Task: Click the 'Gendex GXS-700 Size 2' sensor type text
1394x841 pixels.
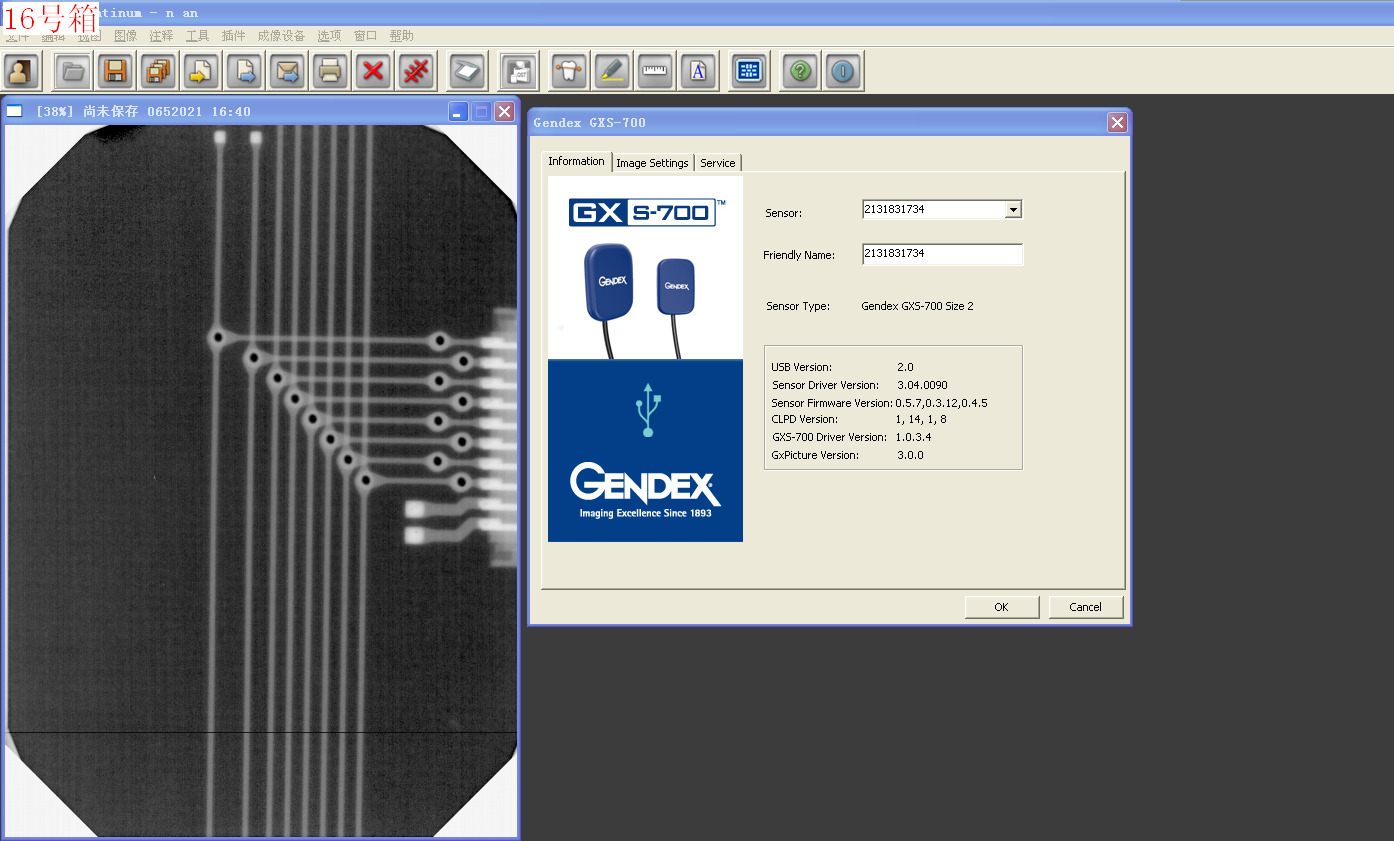Action: (917, 306)
